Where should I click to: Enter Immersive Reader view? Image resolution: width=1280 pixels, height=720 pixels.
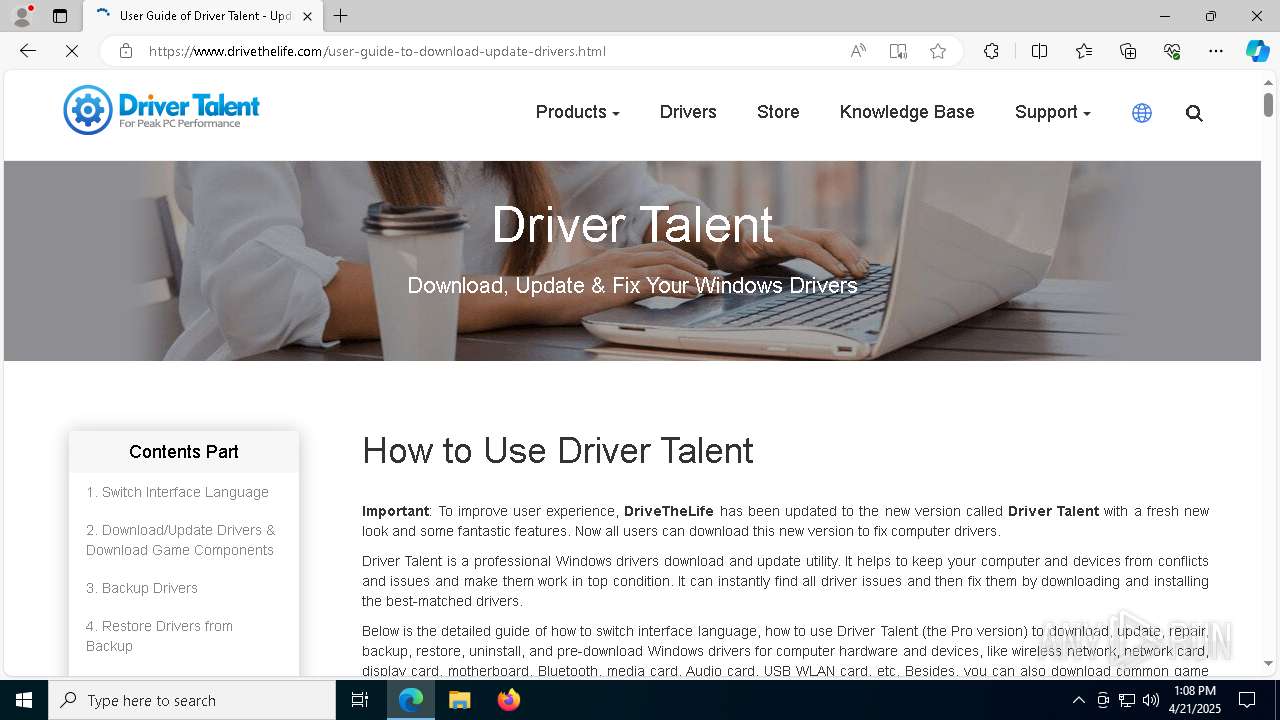(898, 51)
